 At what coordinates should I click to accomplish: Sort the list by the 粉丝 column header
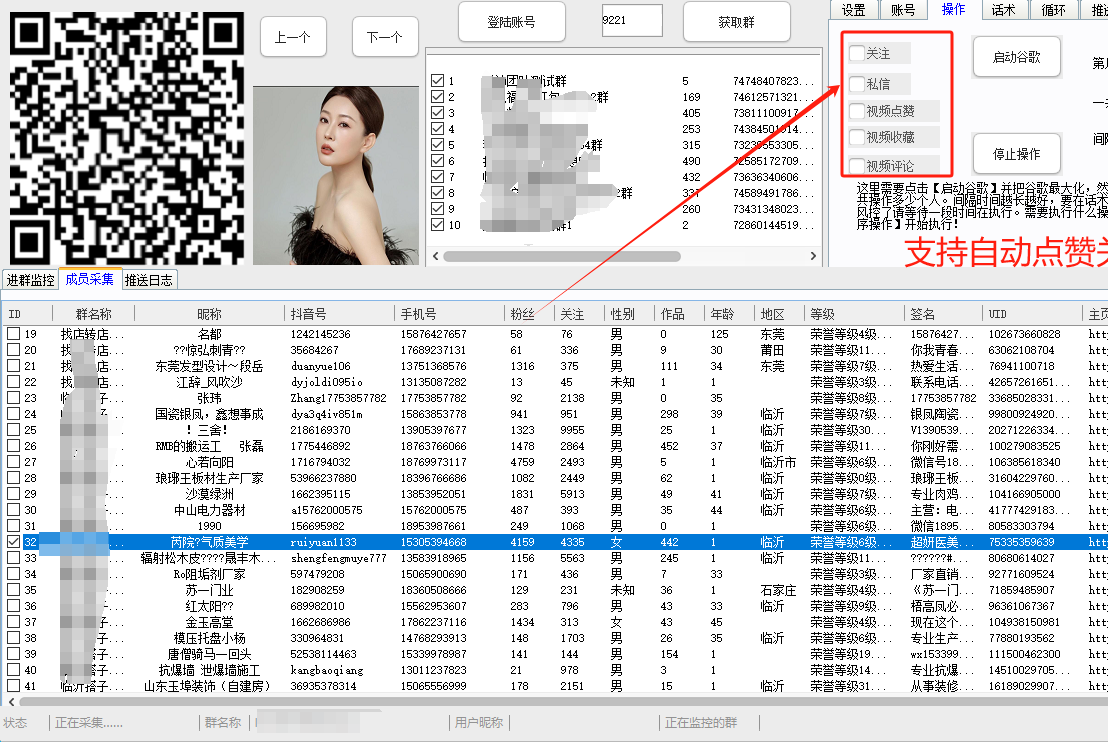pos(521,314)
